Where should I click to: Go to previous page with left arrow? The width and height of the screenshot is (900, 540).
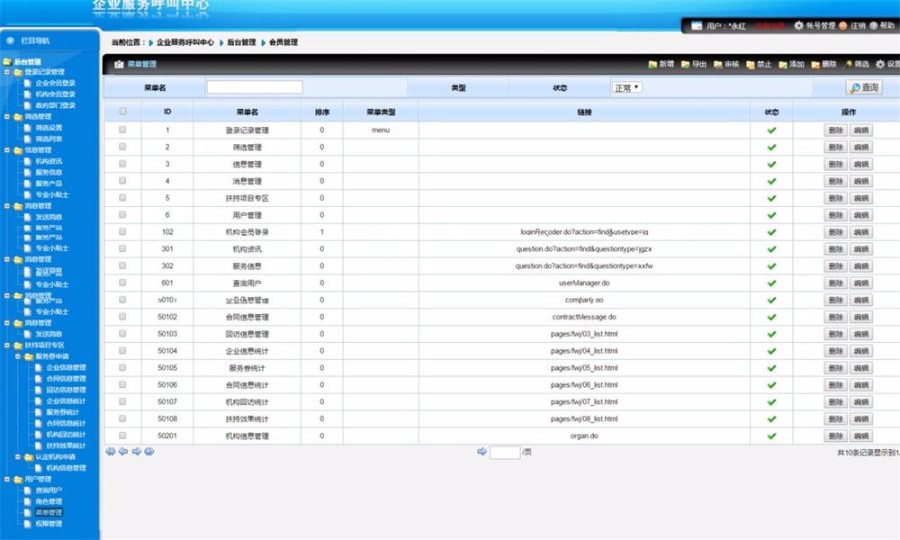click(x=123, y=452)
